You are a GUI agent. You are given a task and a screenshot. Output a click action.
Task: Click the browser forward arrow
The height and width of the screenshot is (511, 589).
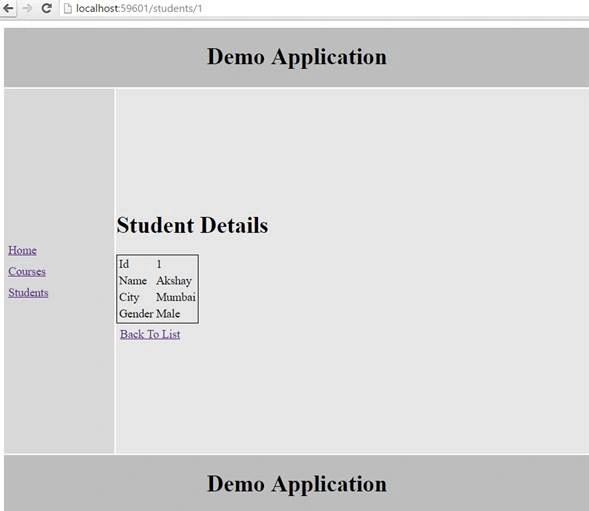point(27,8)
